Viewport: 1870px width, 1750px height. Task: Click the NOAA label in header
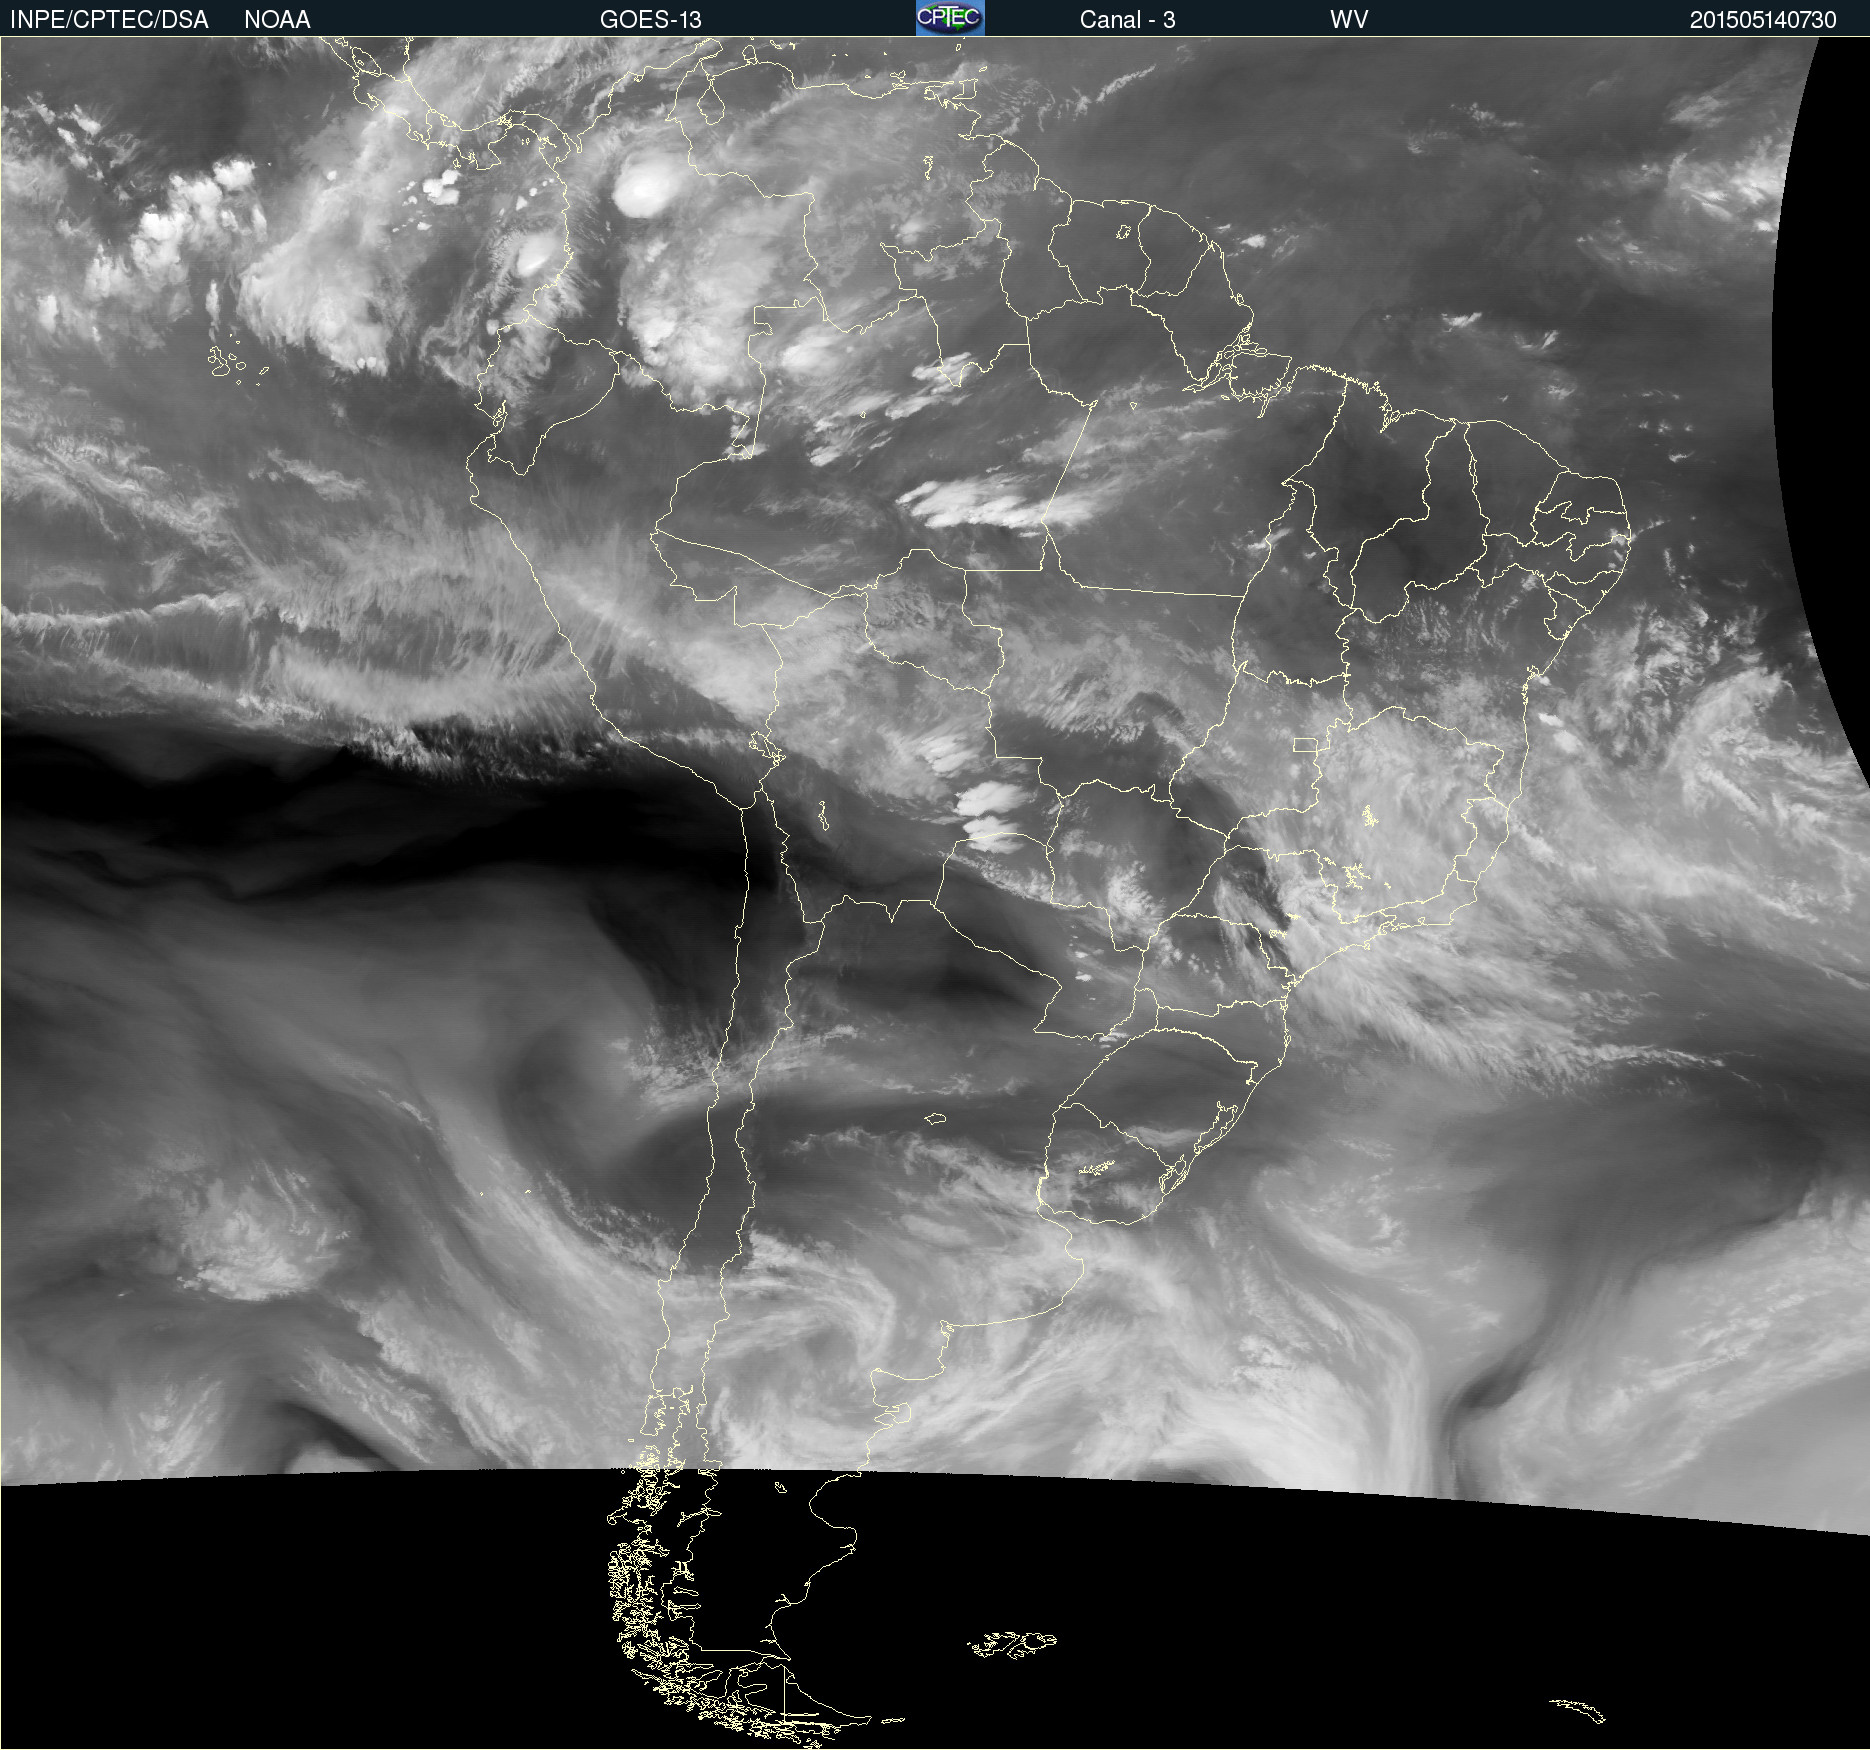277,20
